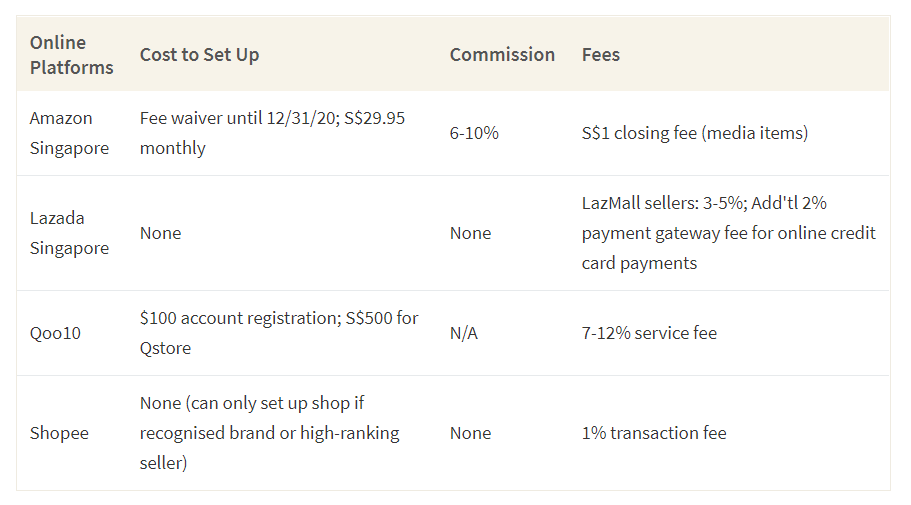Screen dimensions: 911x505
Task: Click the S$1 closing fee cell
Action: [x=695, y=133]
